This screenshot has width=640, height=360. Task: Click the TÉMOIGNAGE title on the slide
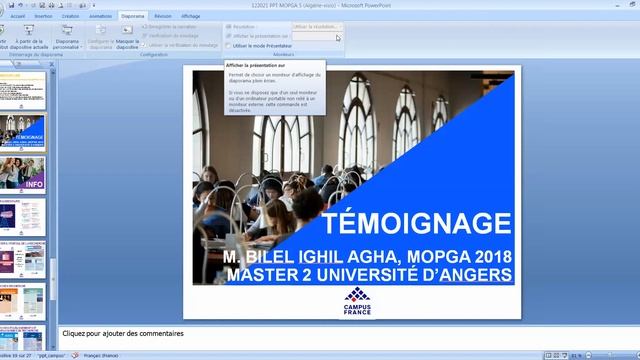[416, 223]
